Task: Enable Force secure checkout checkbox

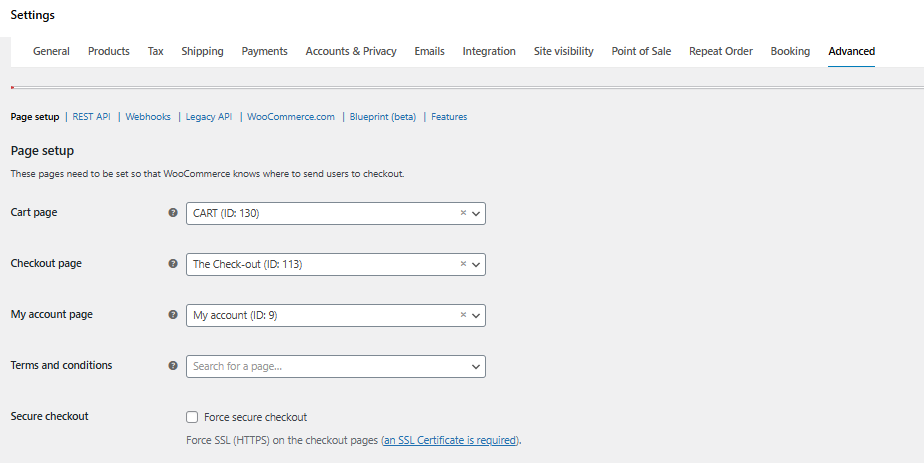Action: click(x=192, y=417)
